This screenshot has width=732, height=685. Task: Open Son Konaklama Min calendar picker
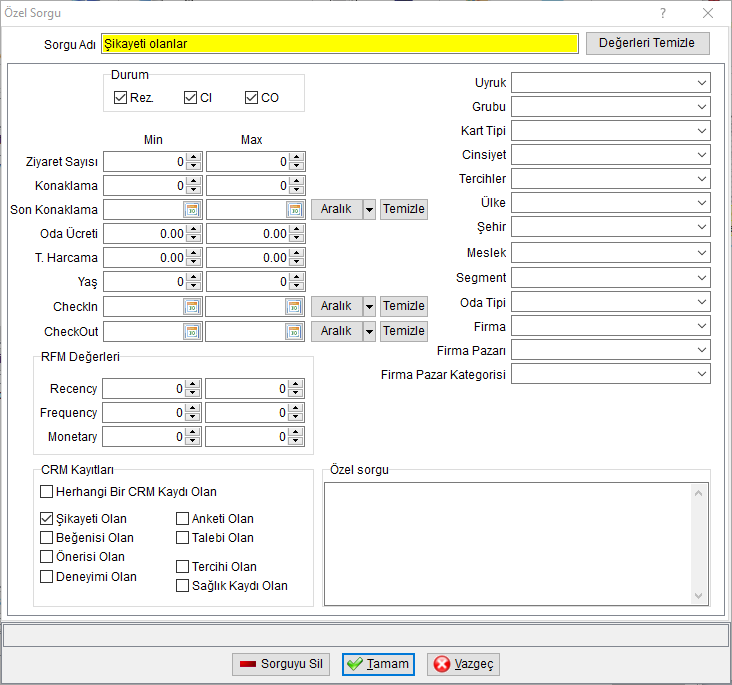coord(192,210)
